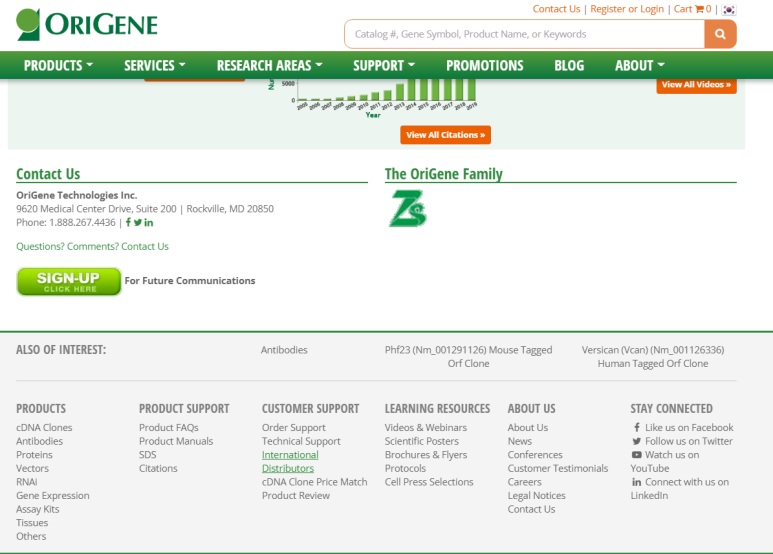Focus the catalog search input field
The width and height of the screenshot is (773, 554).
[x=525, y=34]
